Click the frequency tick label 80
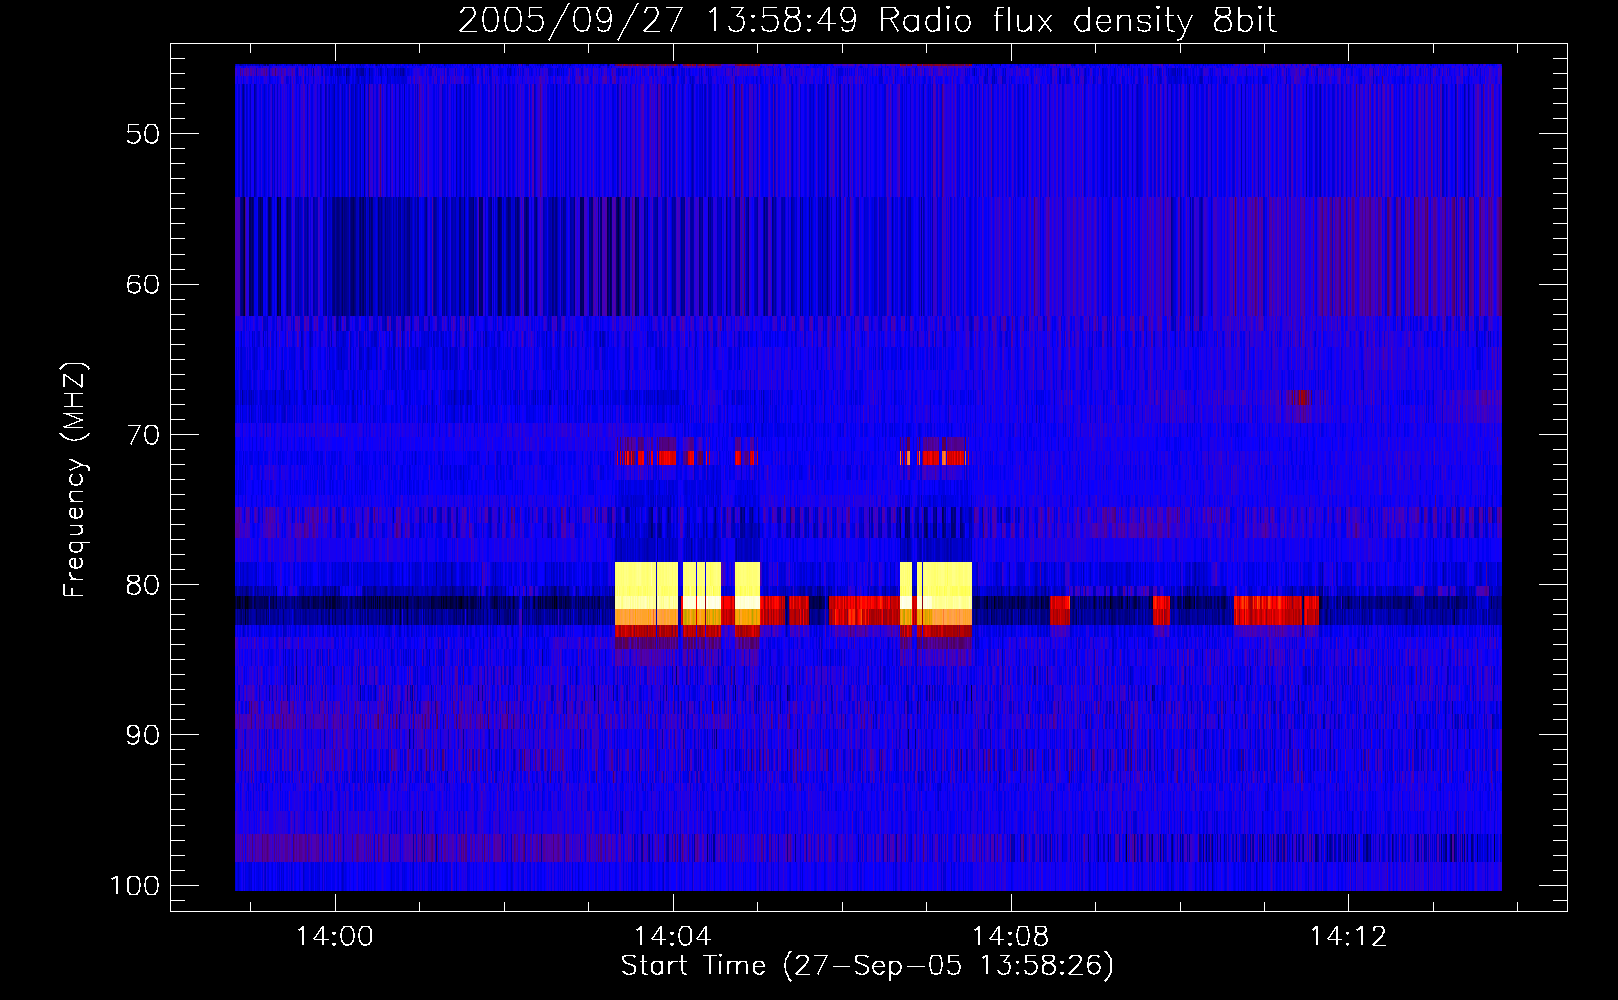1618x1000 pixels. (143, 585)
